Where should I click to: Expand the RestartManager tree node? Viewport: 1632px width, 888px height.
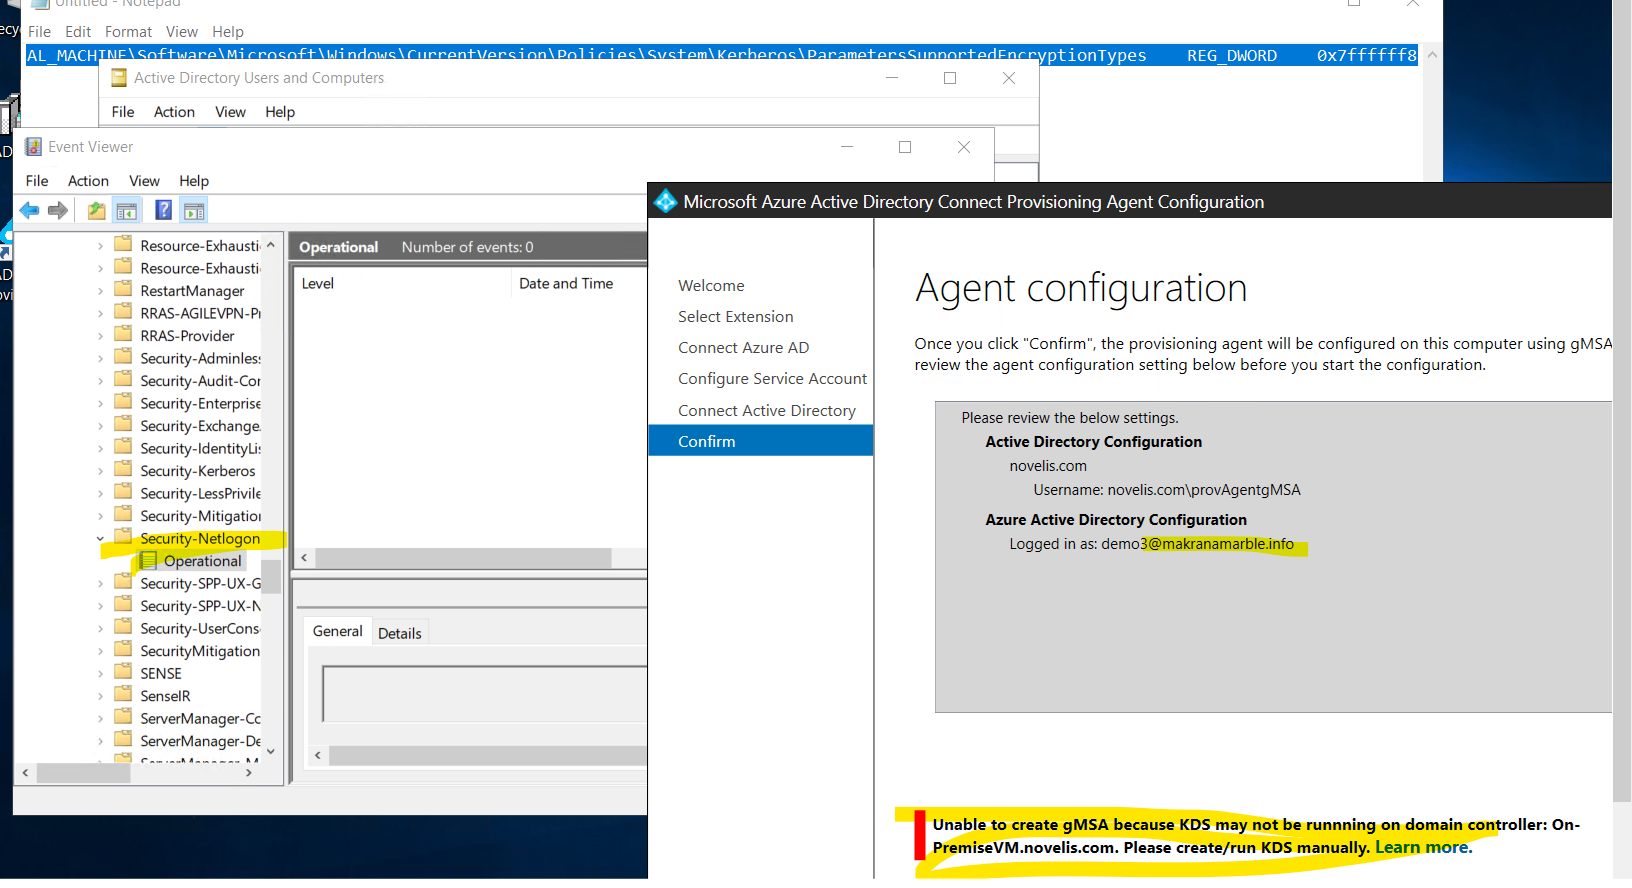[100, 291]
